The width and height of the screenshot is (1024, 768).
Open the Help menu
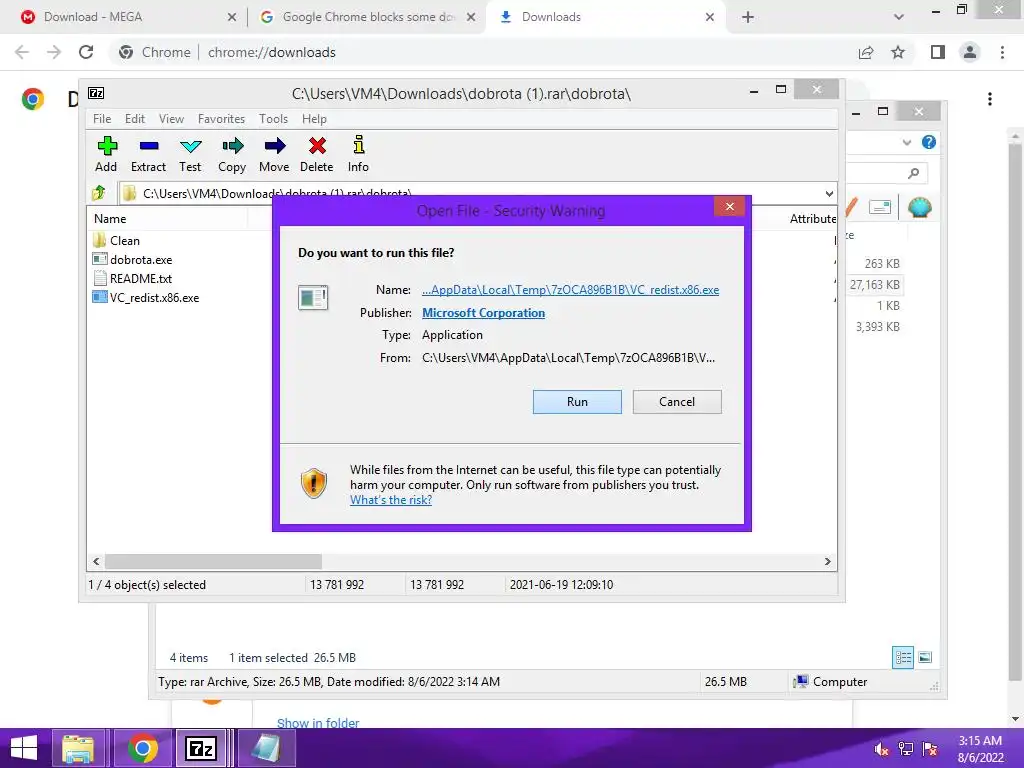pyautogui.click(x=314, y=119)
